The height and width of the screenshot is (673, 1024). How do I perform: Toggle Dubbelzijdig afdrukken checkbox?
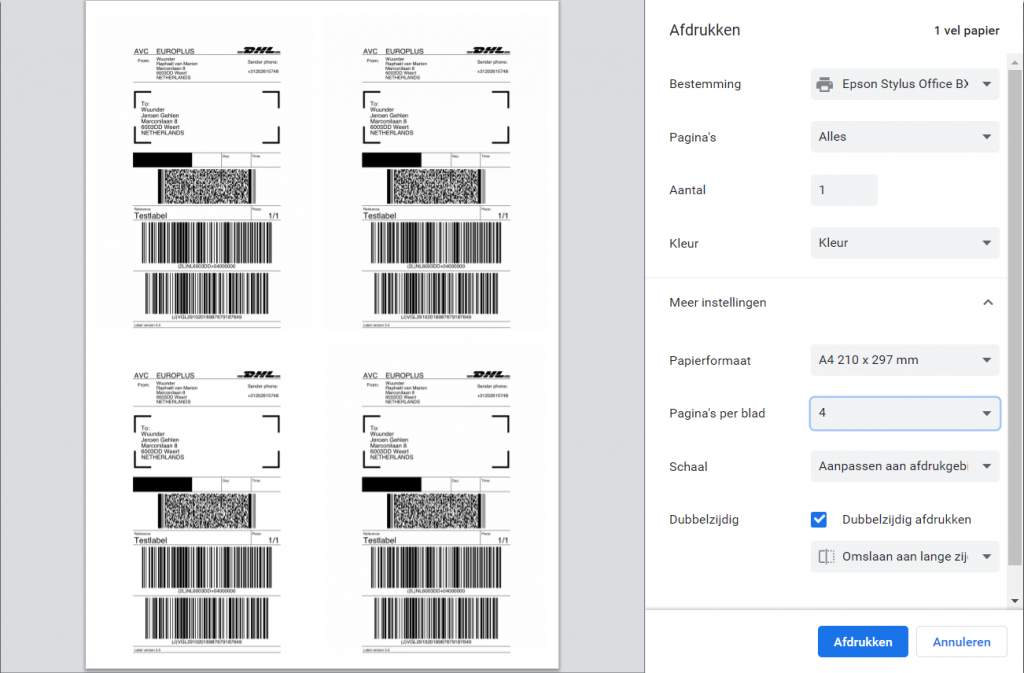click(819, 520)
